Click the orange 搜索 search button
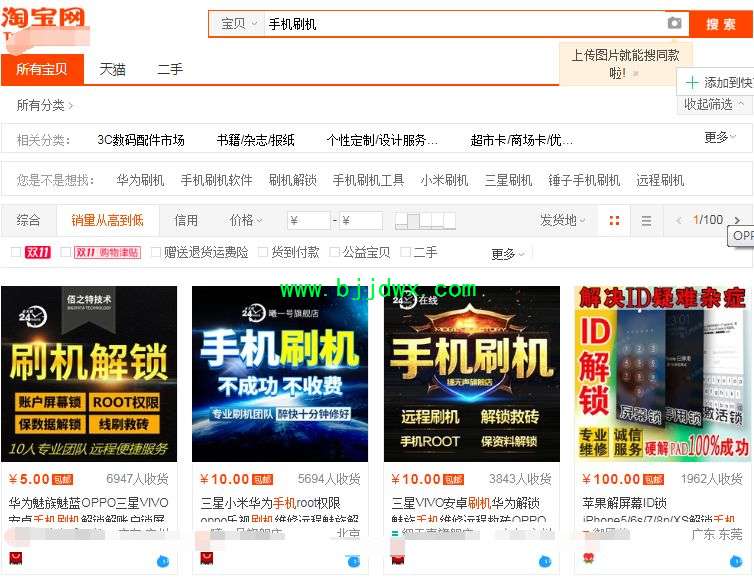754x577 pixels. 721,24
